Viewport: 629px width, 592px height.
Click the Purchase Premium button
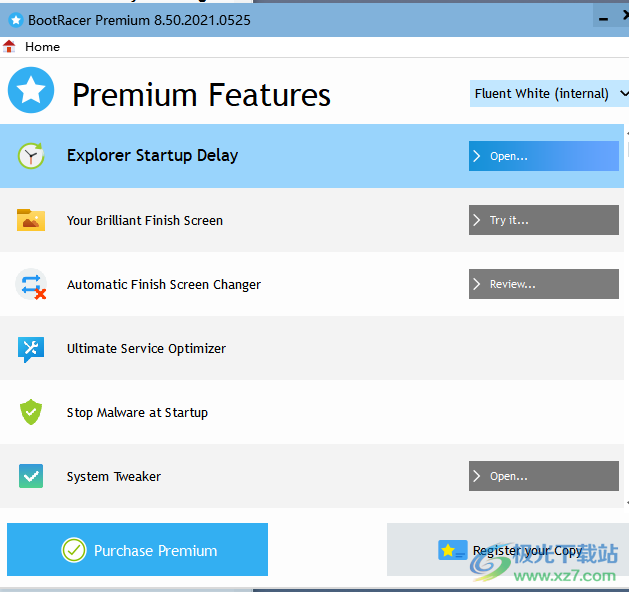[137, 549]
